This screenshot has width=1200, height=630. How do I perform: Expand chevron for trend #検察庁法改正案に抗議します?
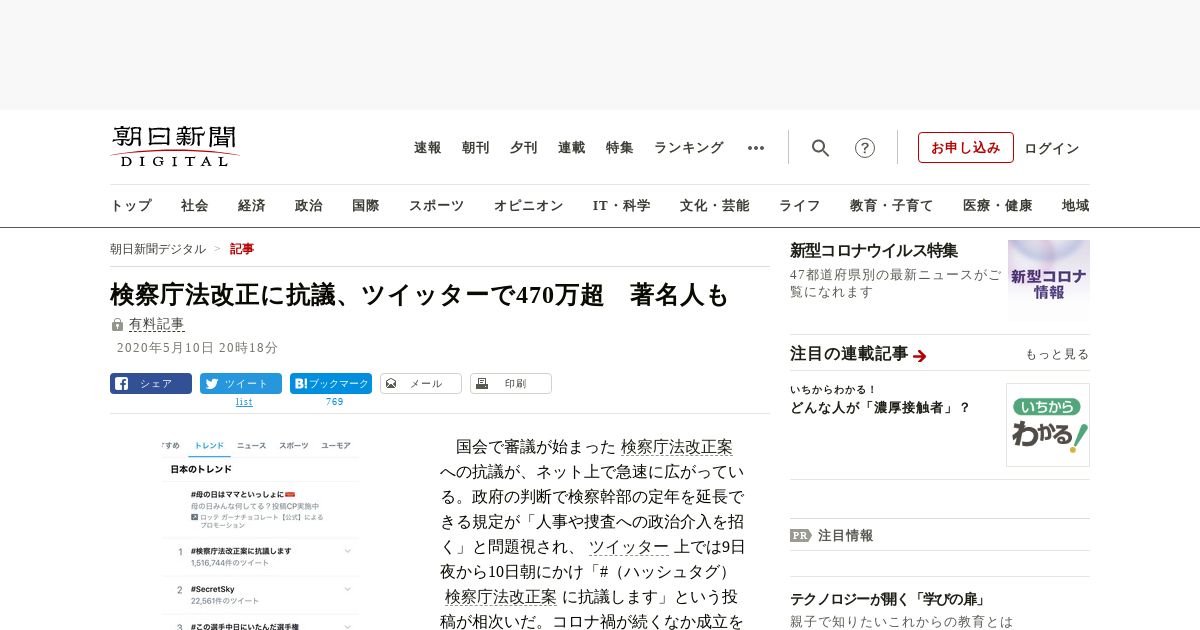[348, 551]
